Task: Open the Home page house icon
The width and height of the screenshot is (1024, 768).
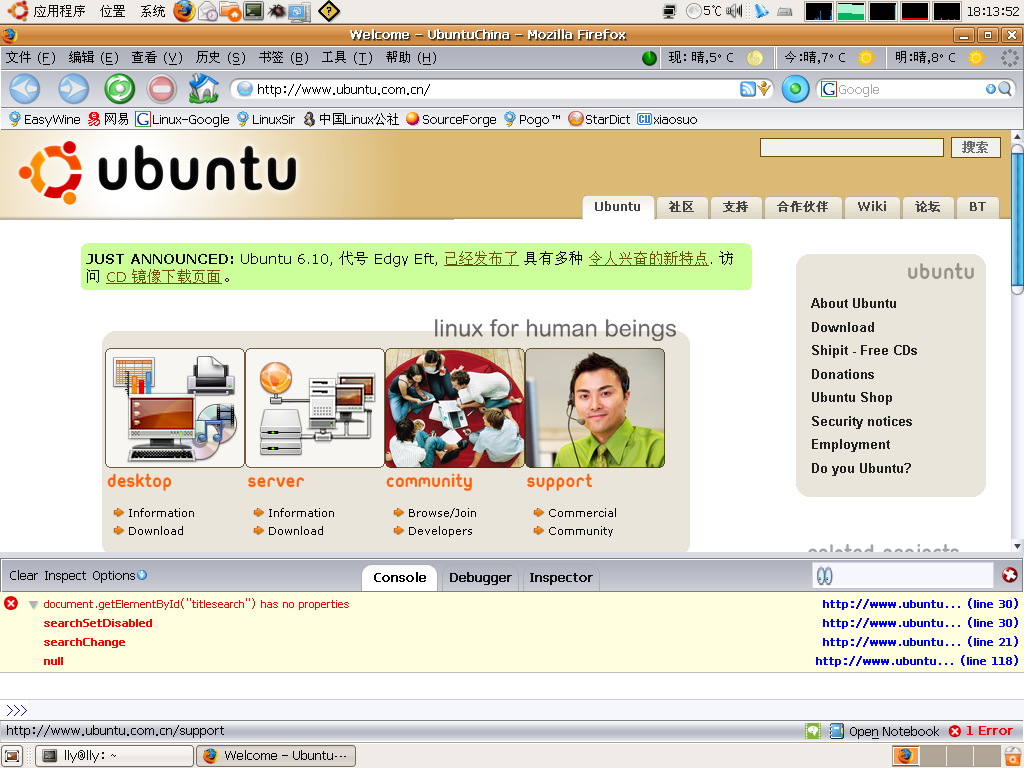Action: pos(204,89)
